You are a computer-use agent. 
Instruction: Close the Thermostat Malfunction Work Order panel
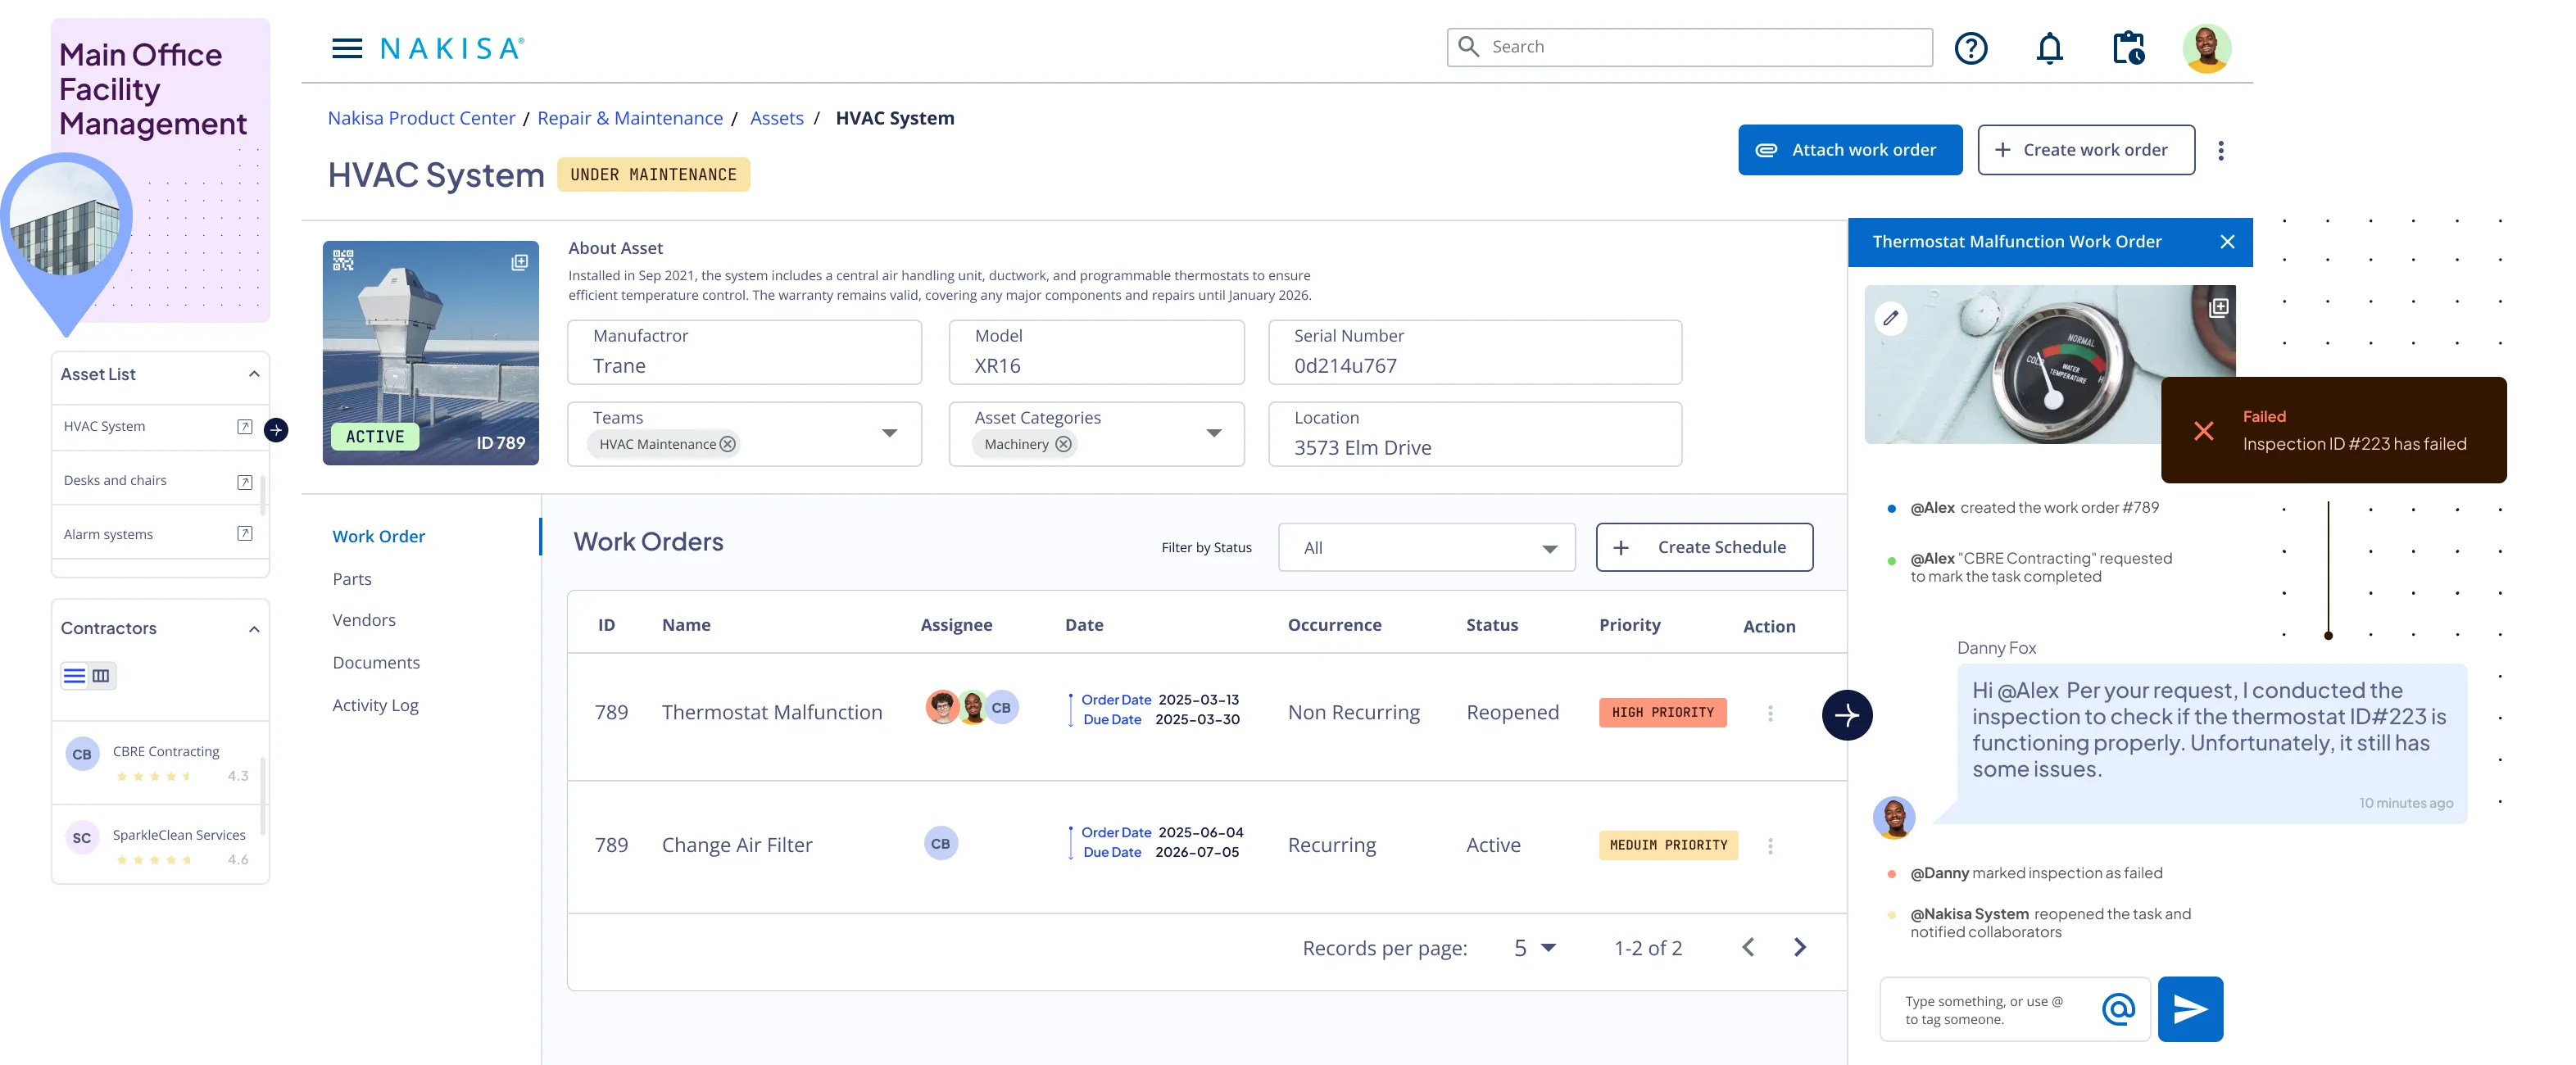pyautogui.click(x=2226, y=242)
